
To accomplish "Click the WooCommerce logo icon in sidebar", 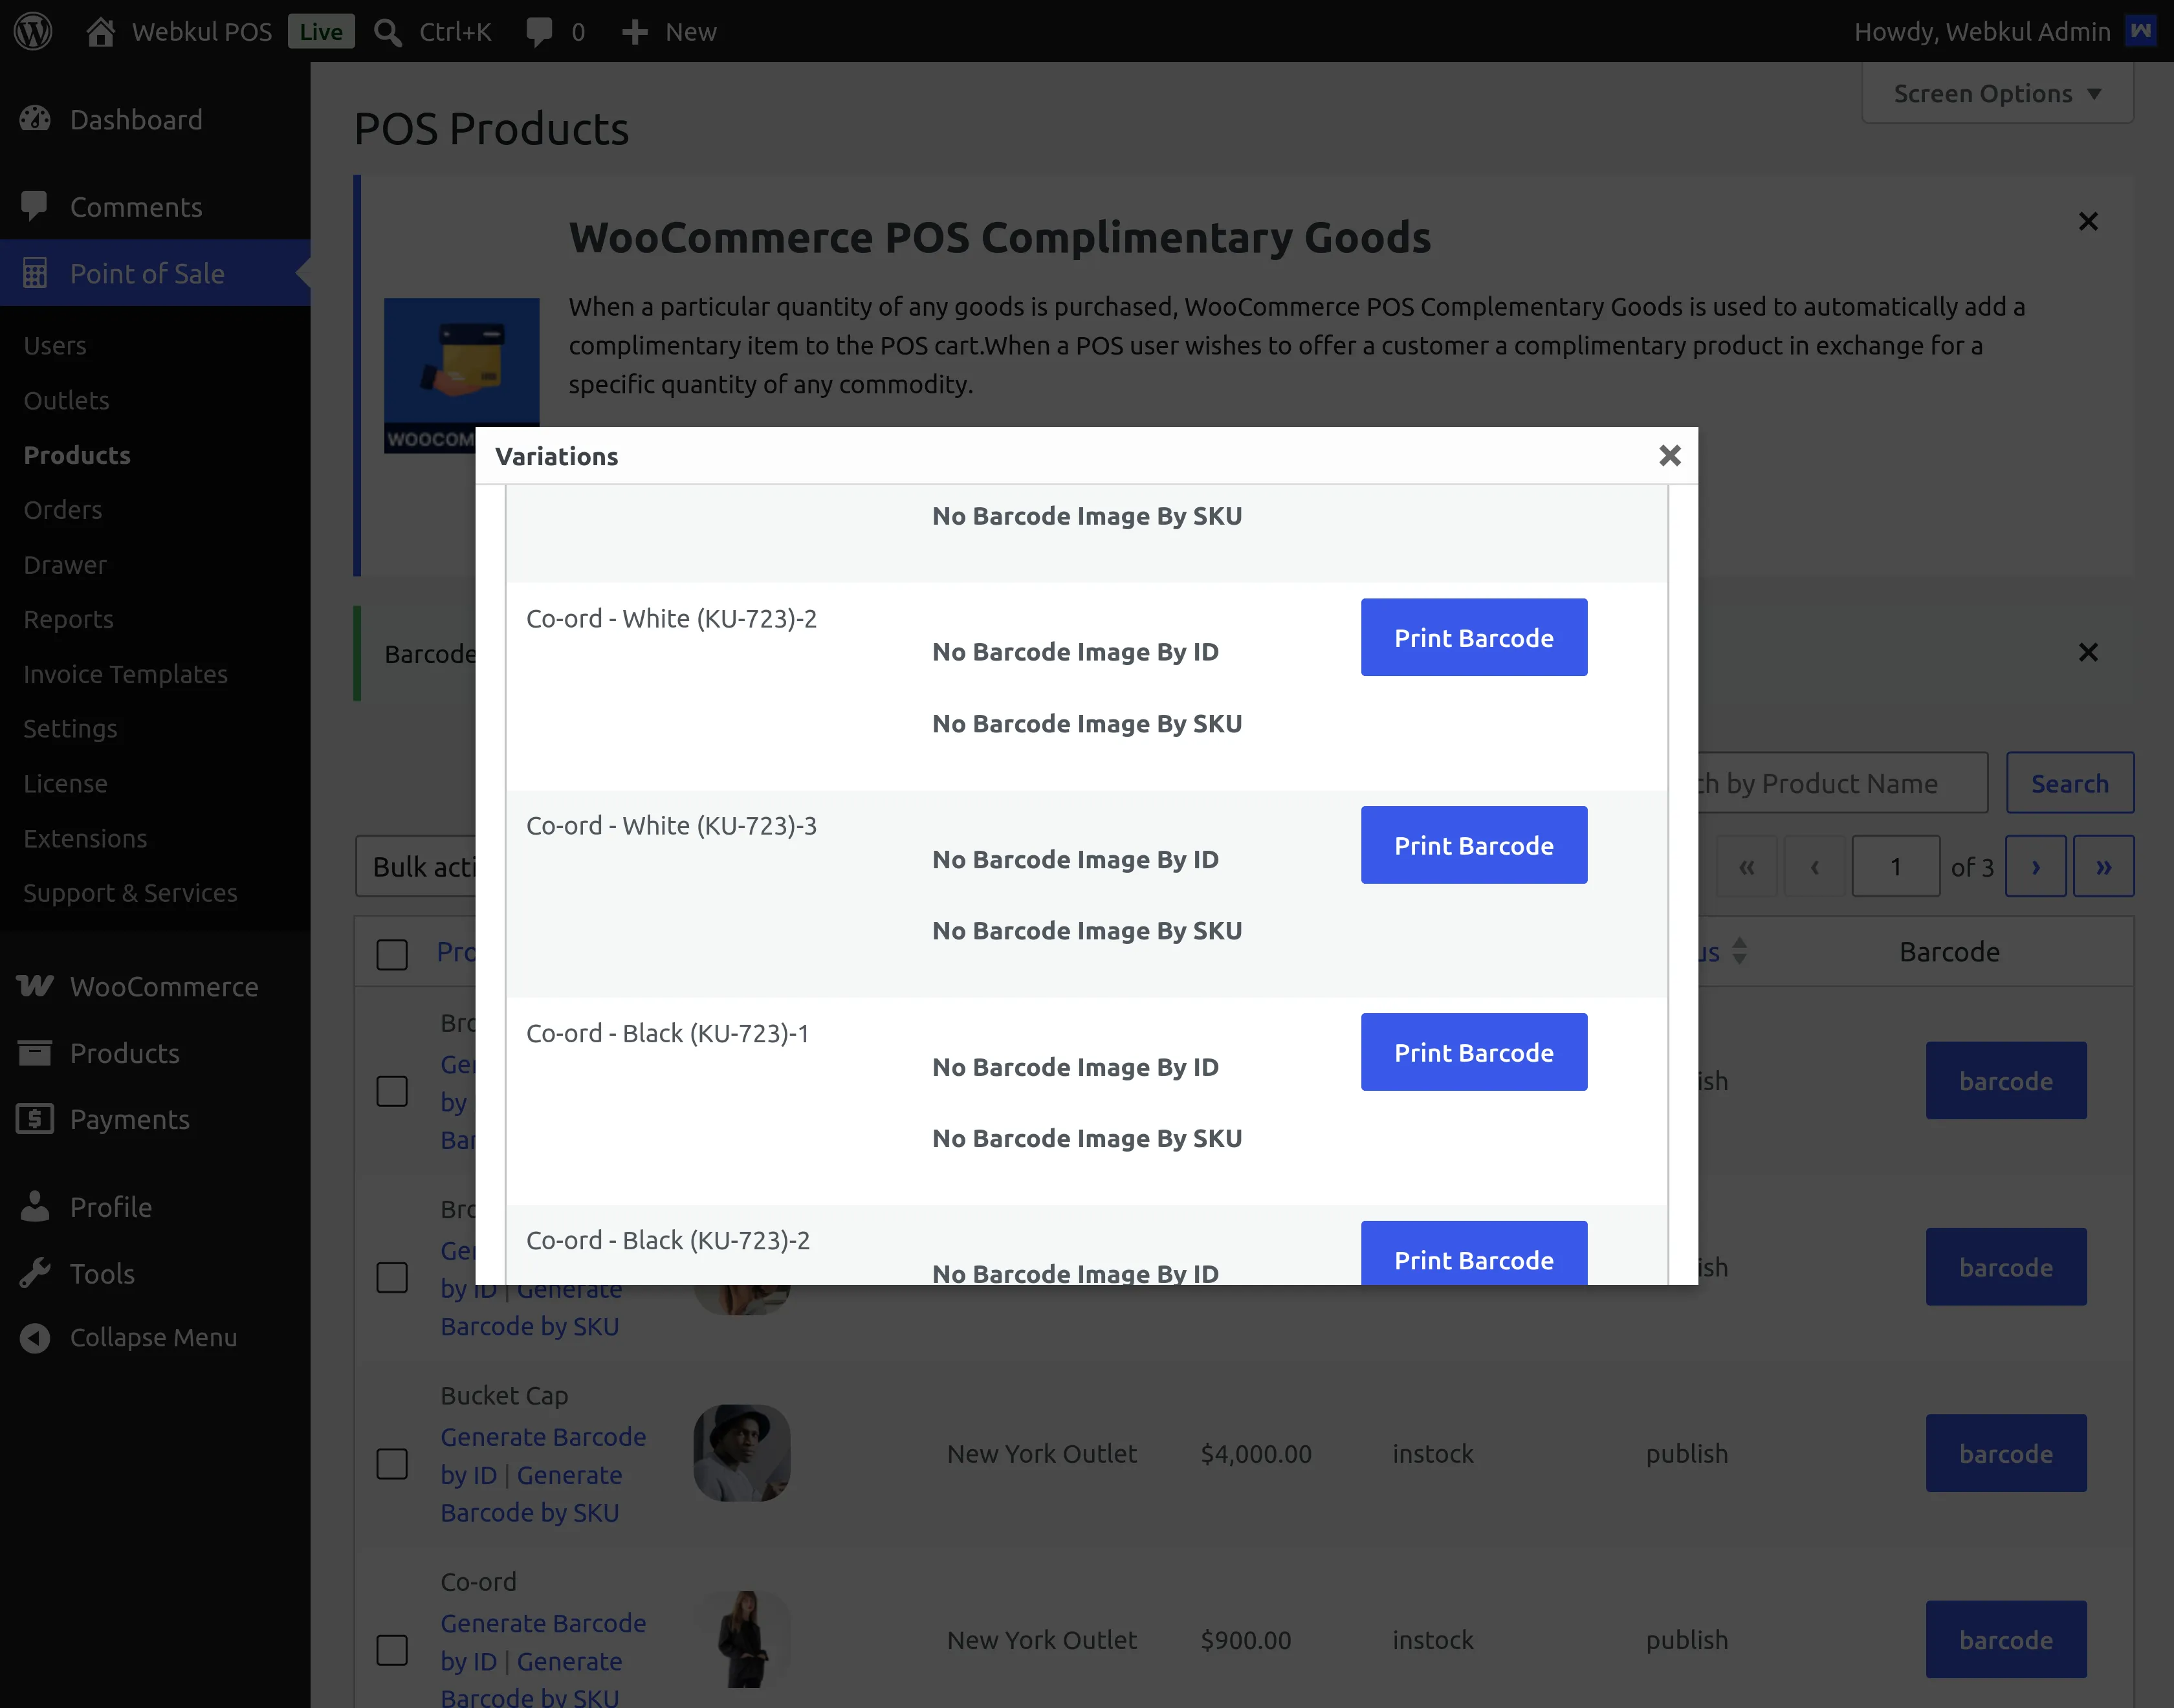I will [35, 986].
